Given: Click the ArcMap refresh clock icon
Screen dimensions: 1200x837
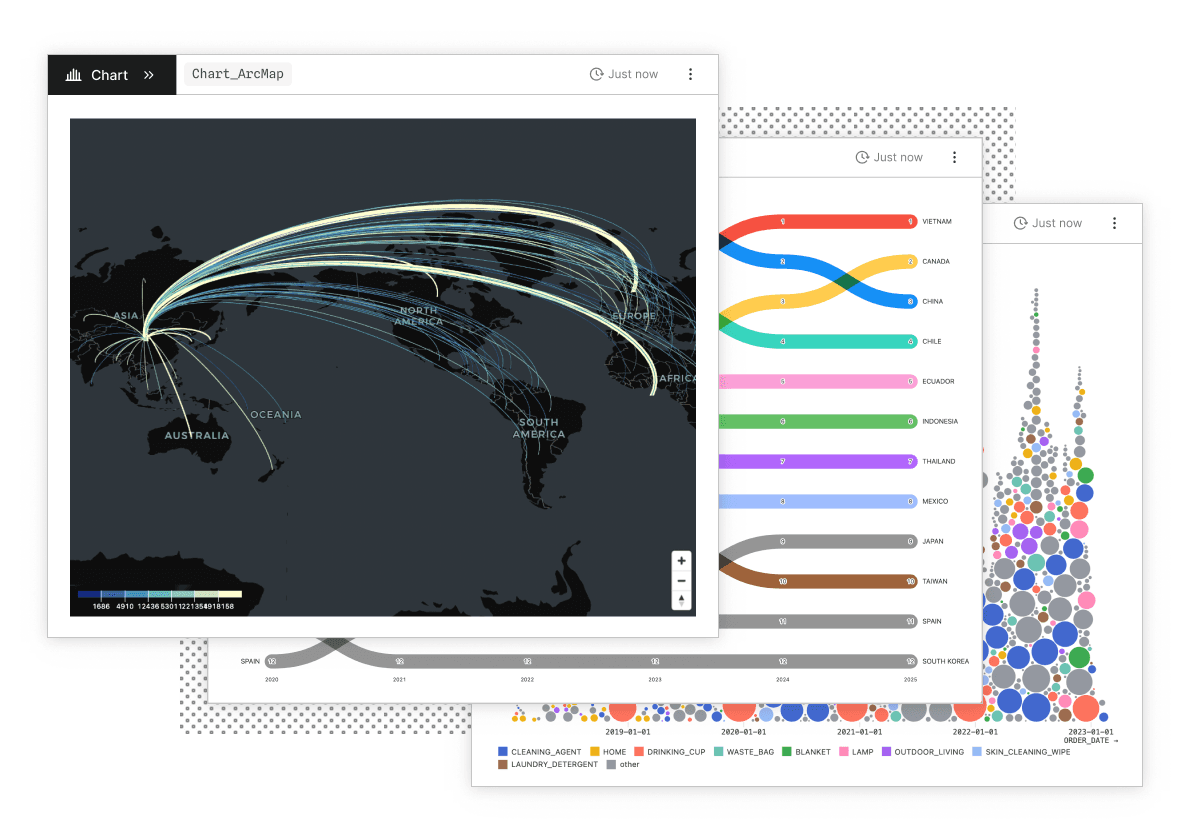Looking at the screenshot, I should click(x=596, y=74).
